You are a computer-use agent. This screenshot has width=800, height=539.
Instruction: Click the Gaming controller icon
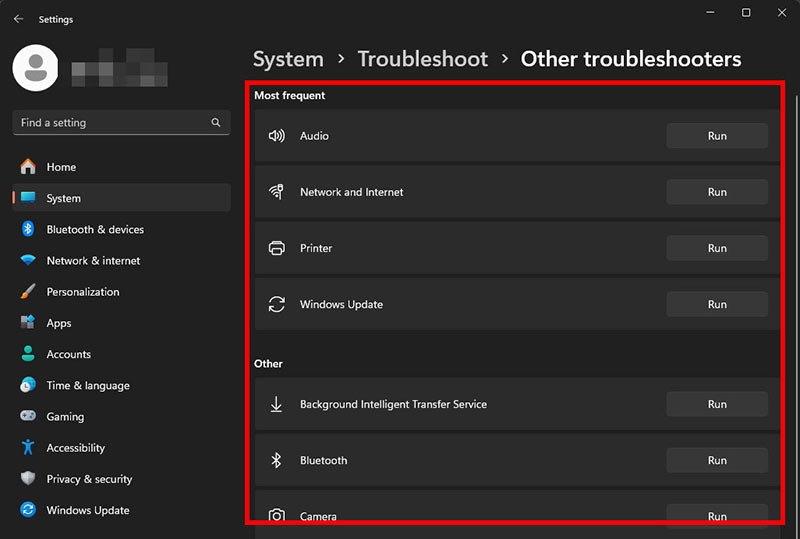[28, 416]
